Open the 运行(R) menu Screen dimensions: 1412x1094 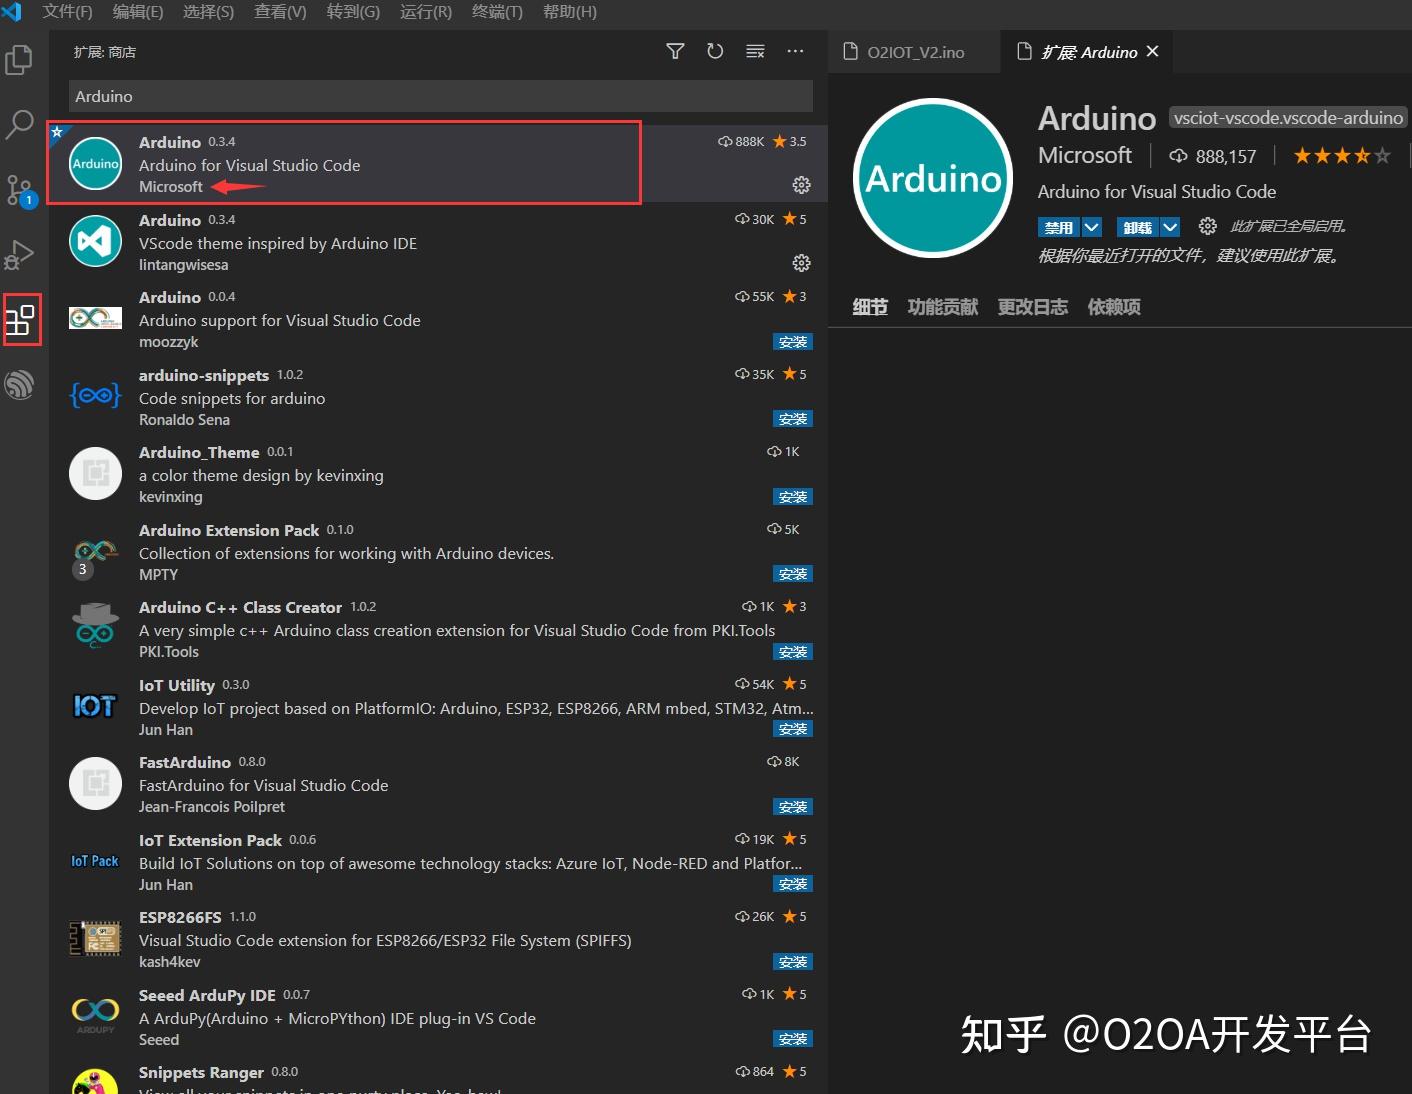click(426, 12)
